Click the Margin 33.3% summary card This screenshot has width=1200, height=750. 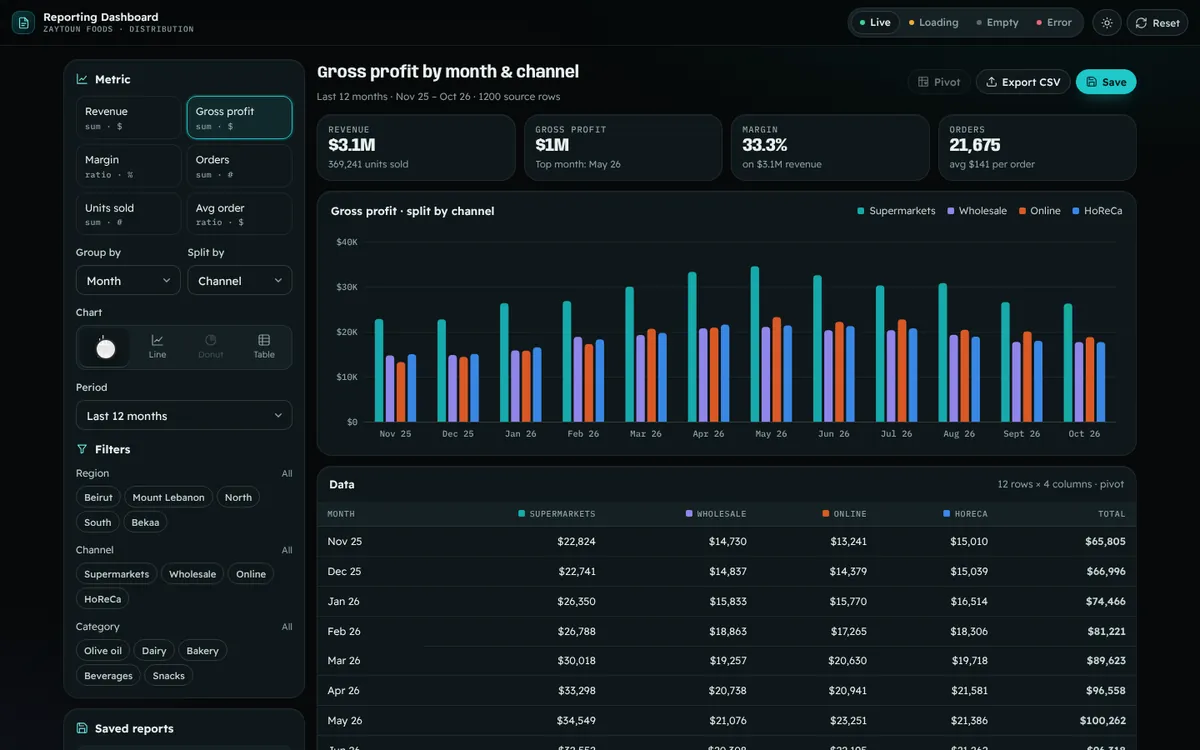830,148
